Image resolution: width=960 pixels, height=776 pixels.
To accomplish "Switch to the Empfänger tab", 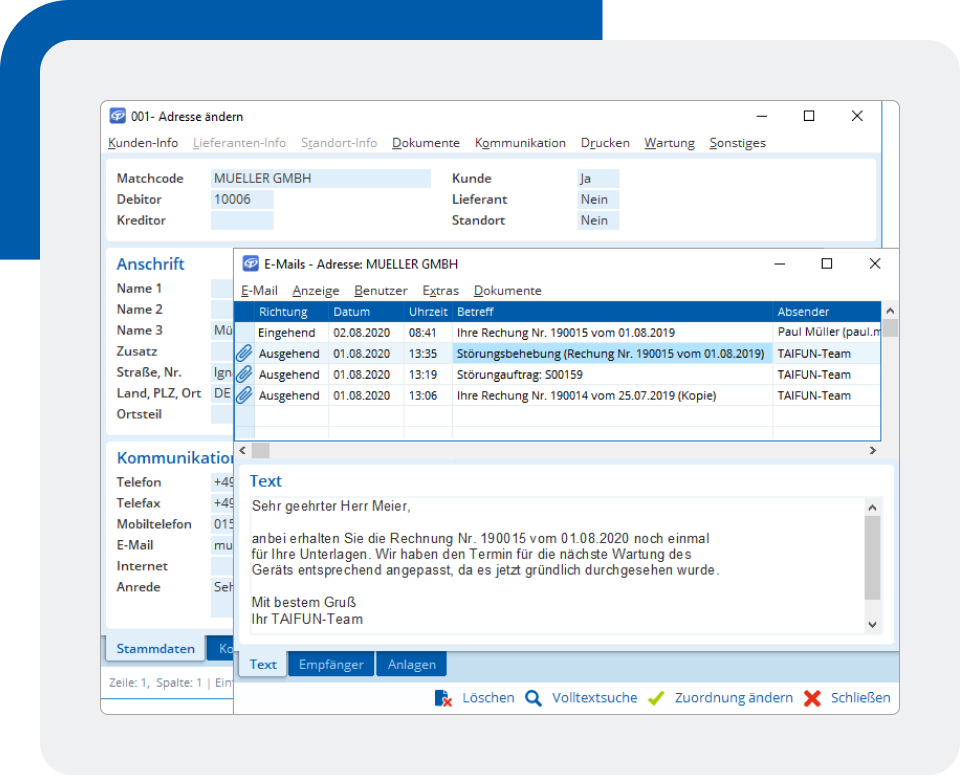I will click(331, 664).
